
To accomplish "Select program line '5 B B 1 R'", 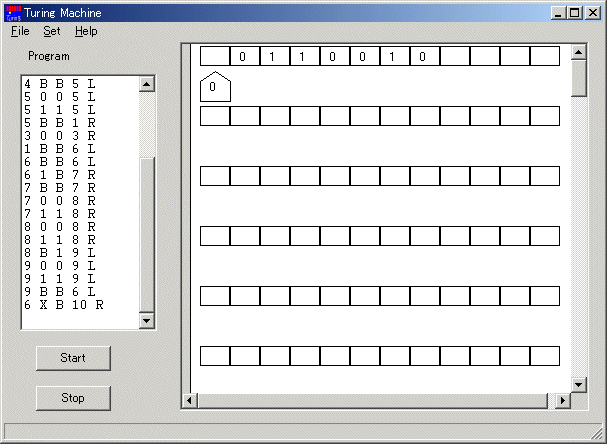I will [x=60, y=123].
